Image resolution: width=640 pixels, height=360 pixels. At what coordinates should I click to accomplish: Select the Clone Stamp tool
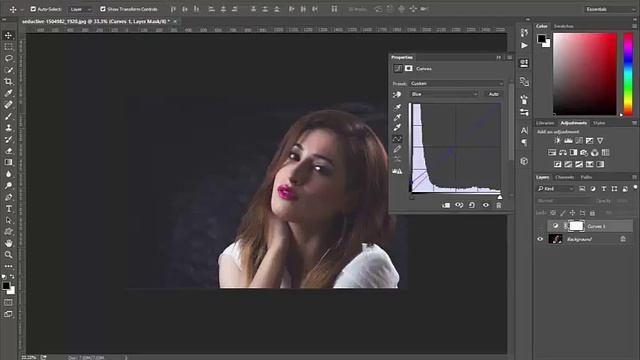(x=8, y=128)
